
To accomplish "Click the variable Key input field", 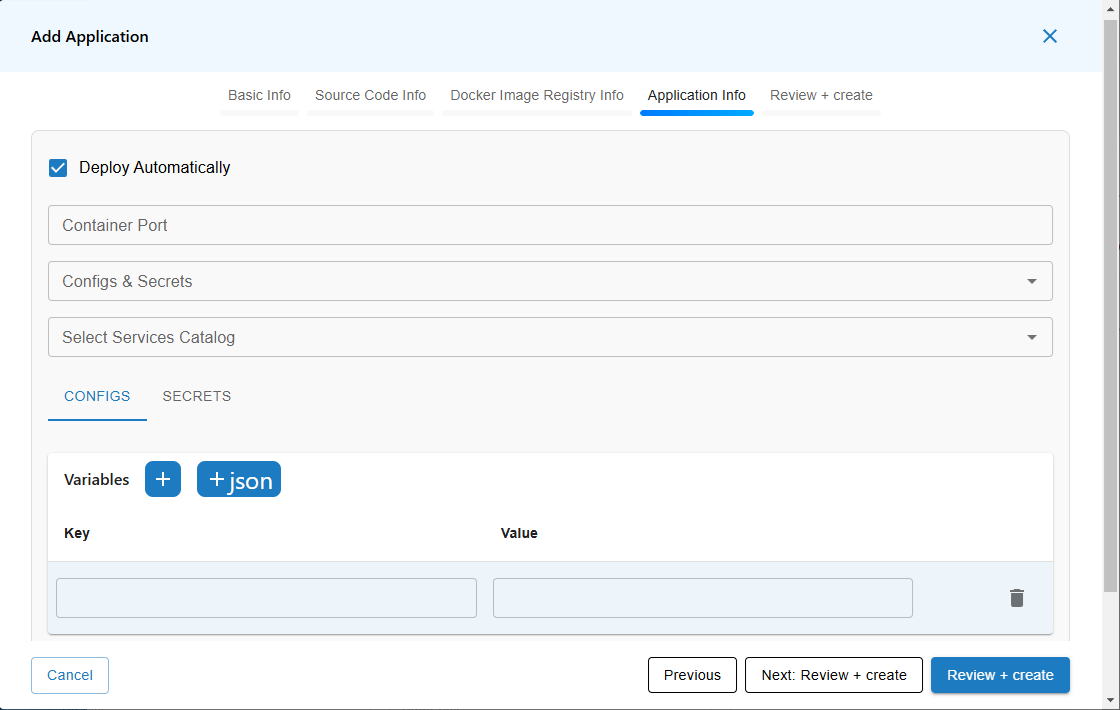I will tap(266, 598).
